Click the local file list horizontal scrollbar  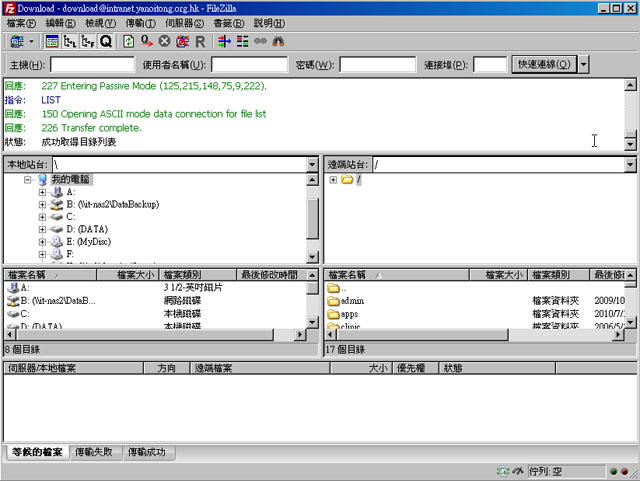coord(145,335)
